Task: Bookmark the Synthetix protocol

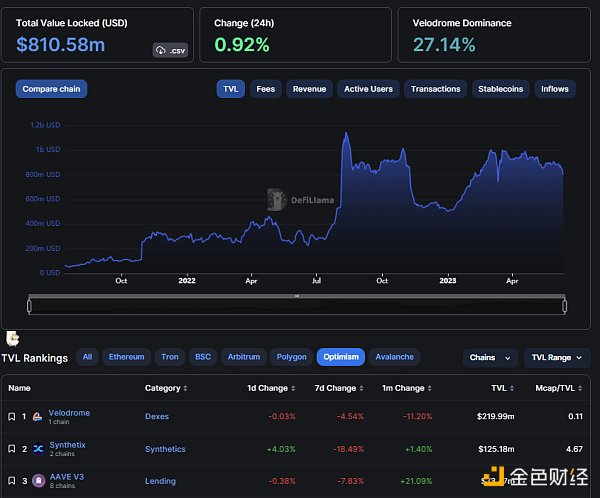Action: pos(11,449)
